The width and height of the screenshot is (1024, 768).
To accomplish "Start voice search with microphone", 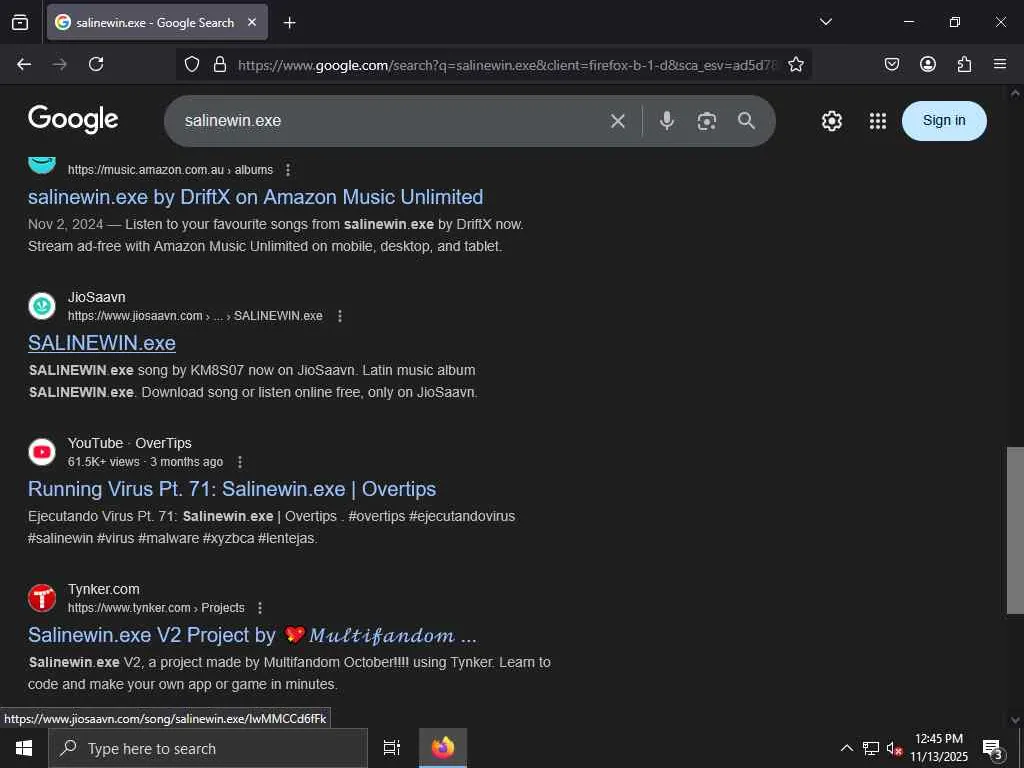I will pyautogui.click(x=667, y=121).
